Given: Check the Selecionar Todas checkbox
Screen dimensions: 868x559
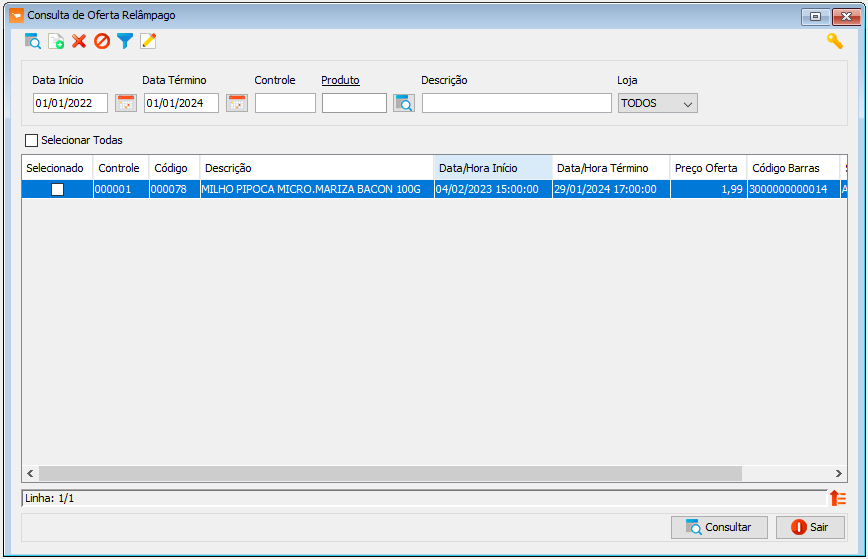Looking at the screenshot, I should point(32,141).
